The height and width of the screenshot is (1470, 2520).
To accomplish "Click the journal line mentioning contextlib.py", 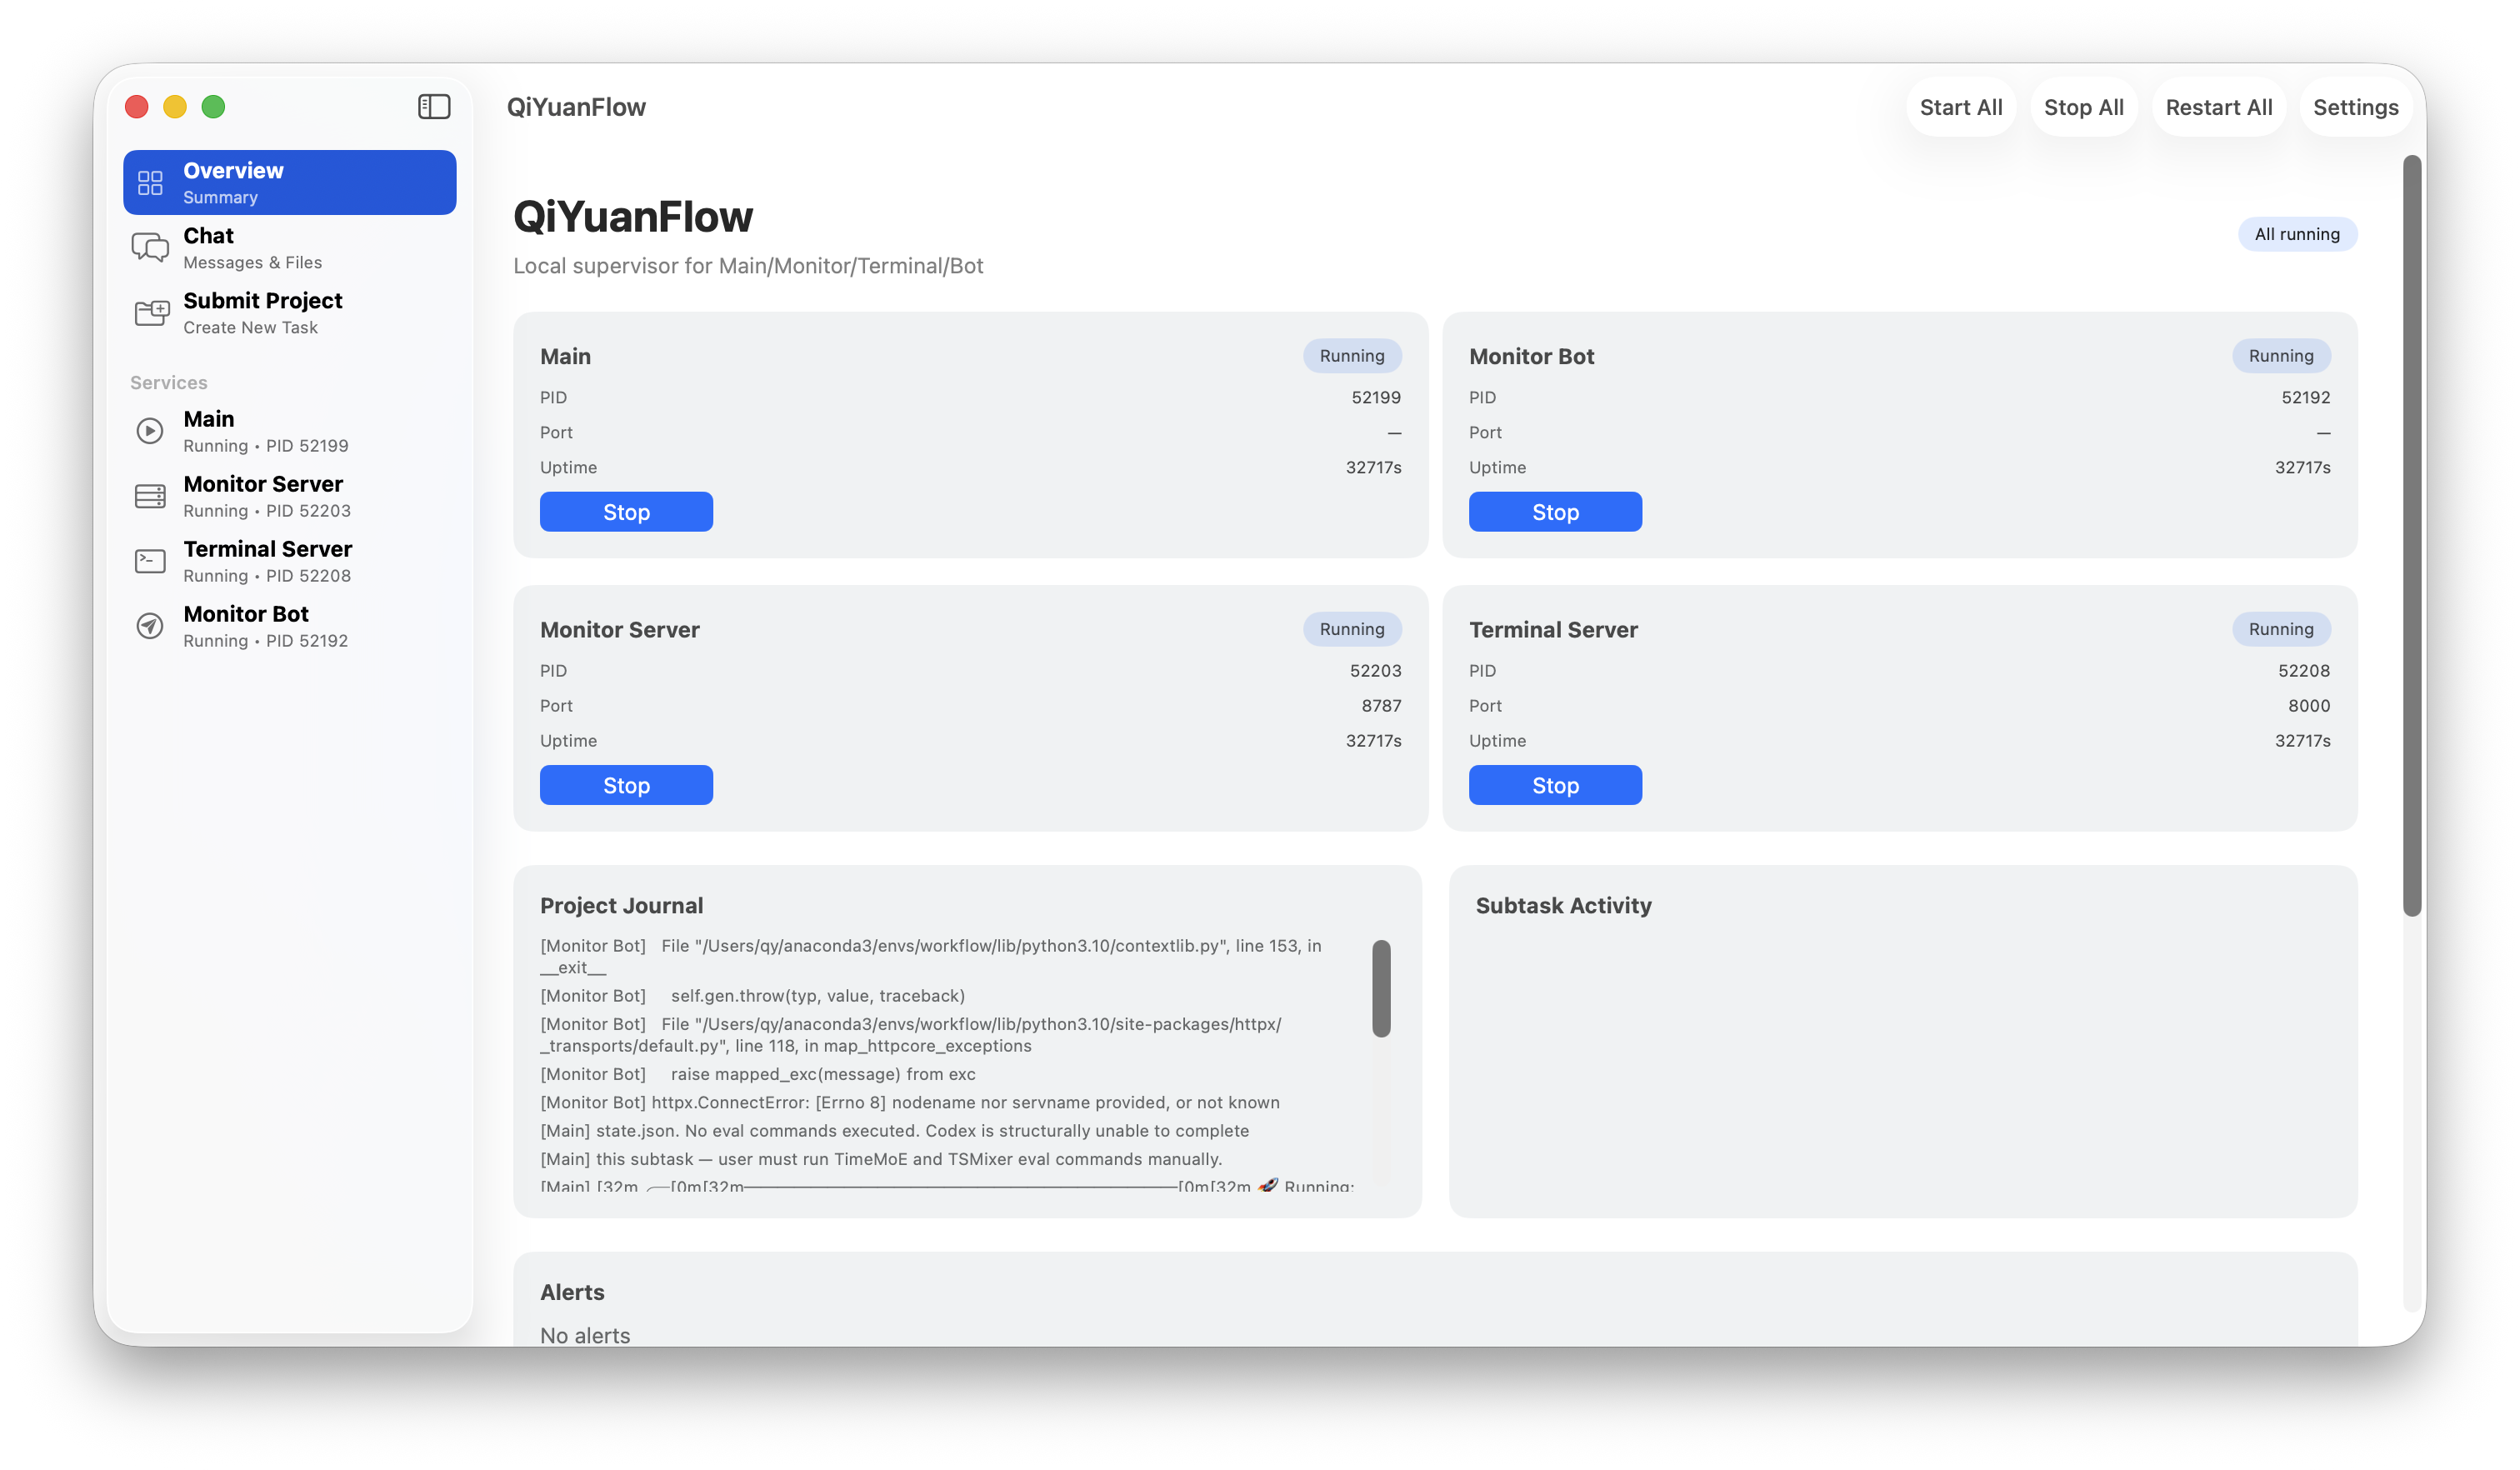I will (x=931, y=956).
